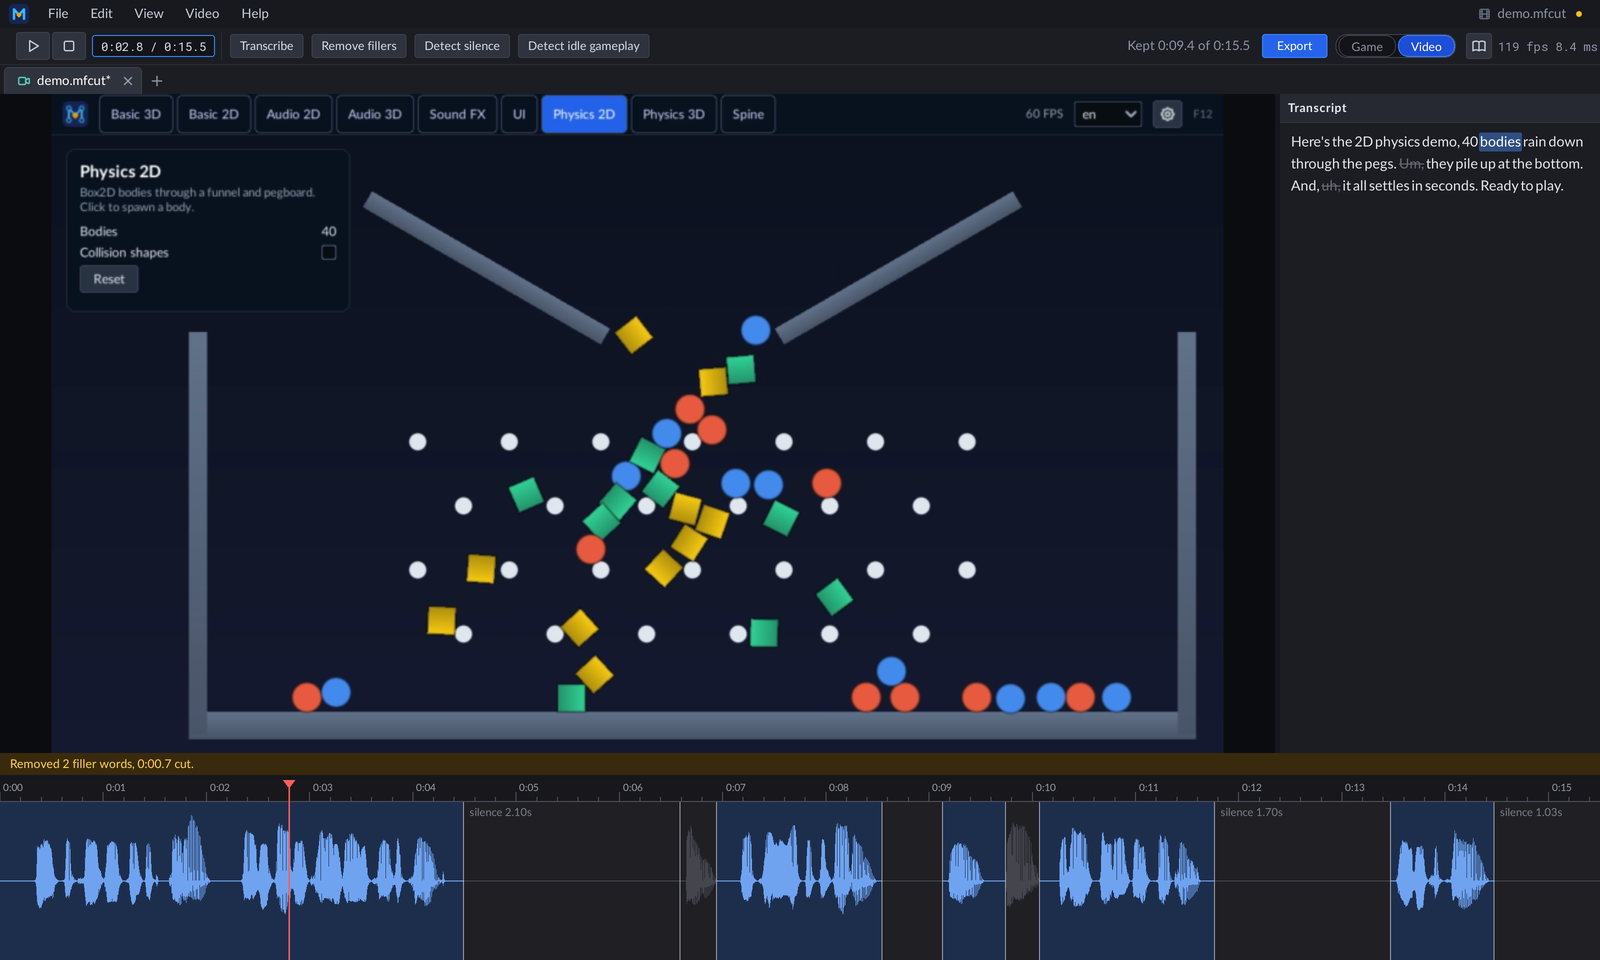Image resolution: width=1600 pixels, height=960 pixels.
Task: Open the Help menu
Action: point(255,14)
